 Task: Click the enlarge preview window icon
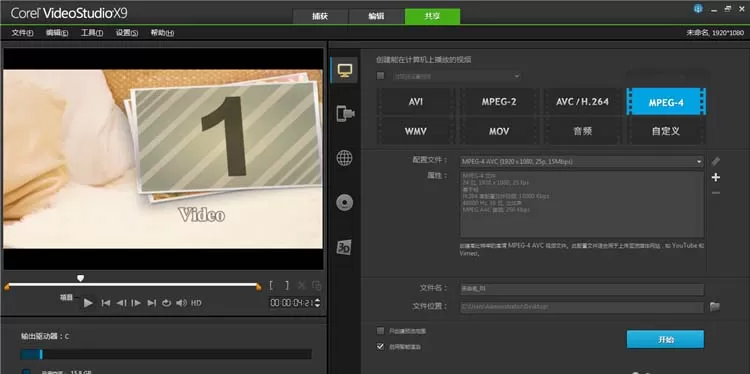pos(316,286)
